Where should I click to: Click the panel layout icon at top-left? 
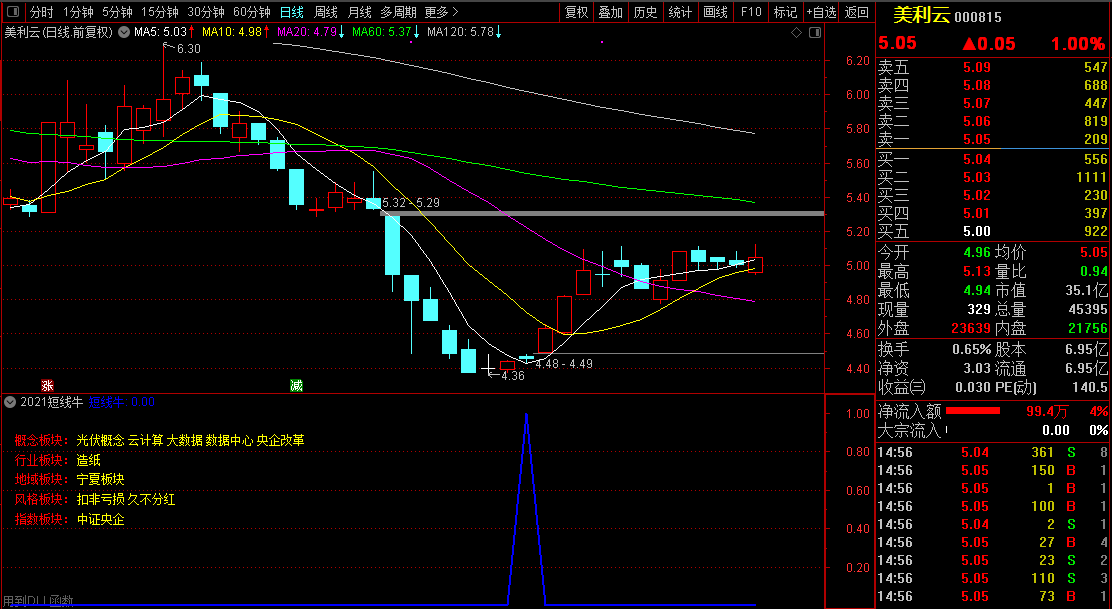pos(12,13)
